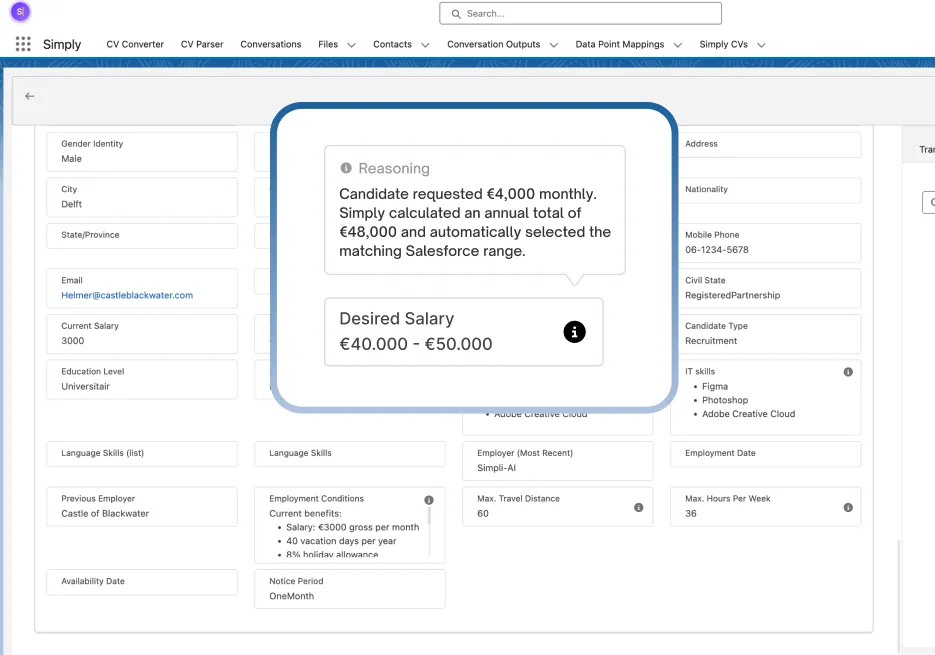Click the Nationality field

point(766,190)
